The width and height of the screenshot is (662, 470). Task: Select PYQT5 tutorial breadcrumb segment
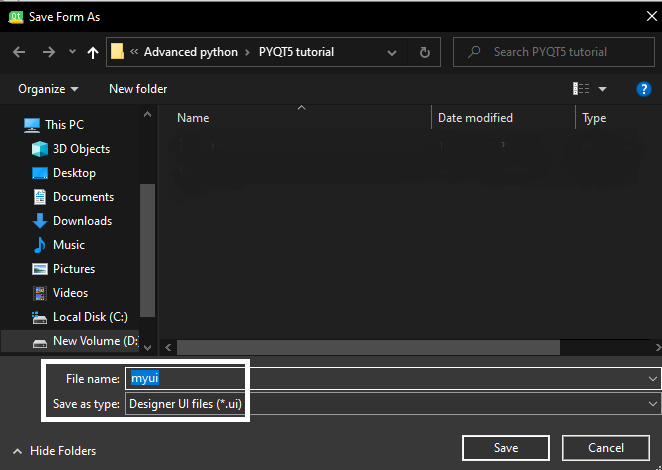(296, 52)
